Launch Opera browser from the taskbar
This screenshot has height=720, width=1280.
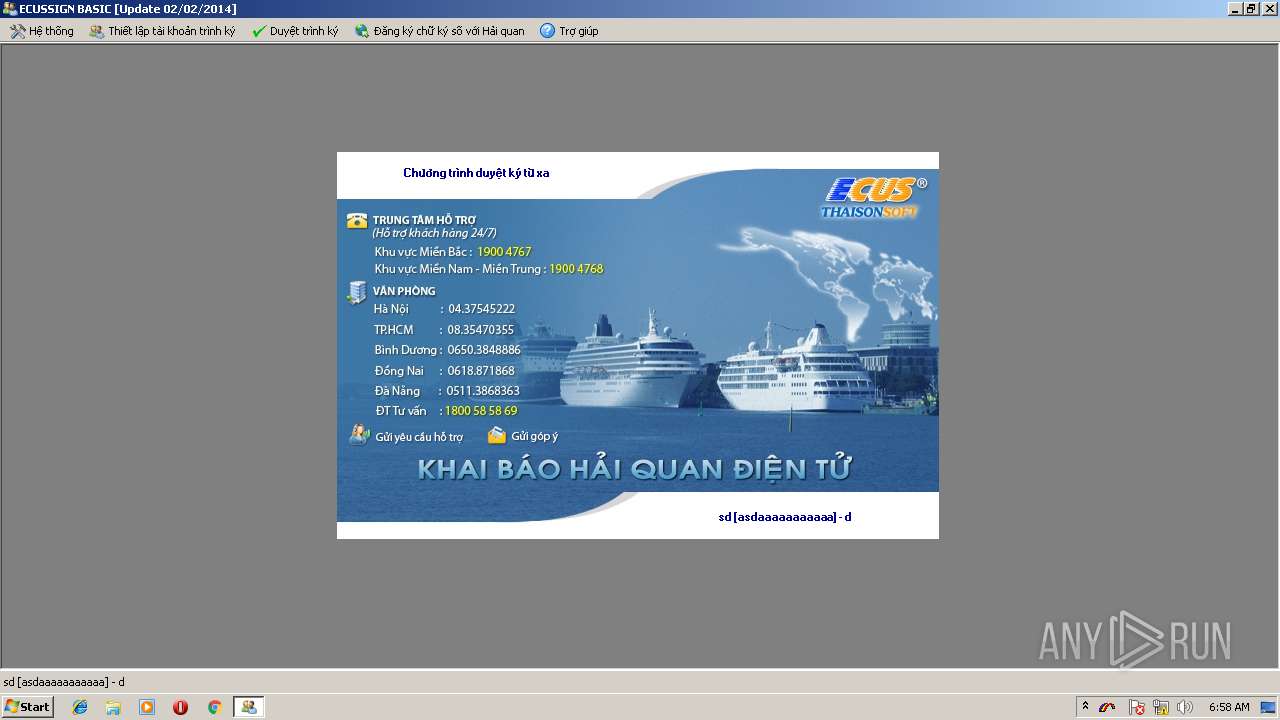pos(180,707)
